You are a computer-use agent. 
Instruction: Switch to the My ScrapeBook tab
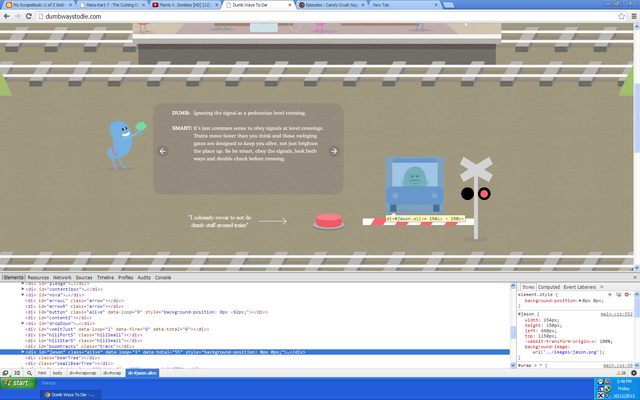point(37,5)
